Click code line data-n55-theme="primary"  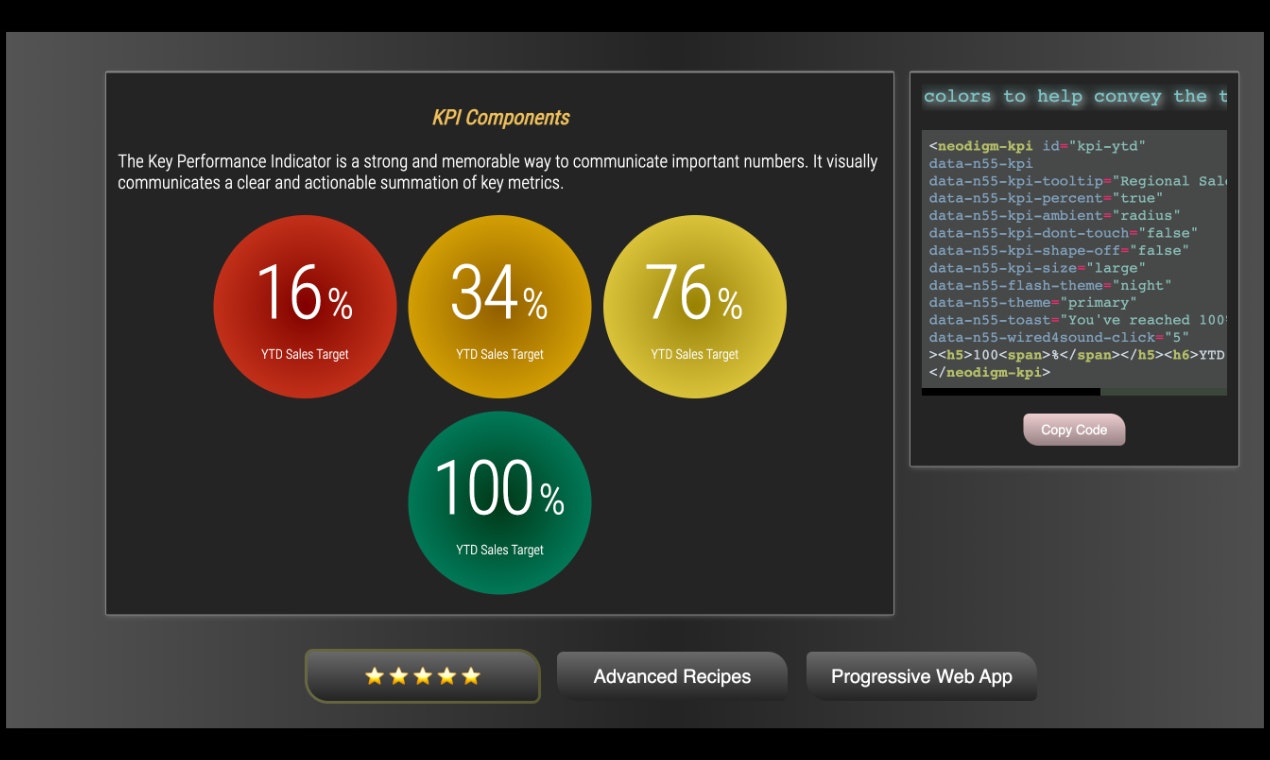coord(1033,303)
